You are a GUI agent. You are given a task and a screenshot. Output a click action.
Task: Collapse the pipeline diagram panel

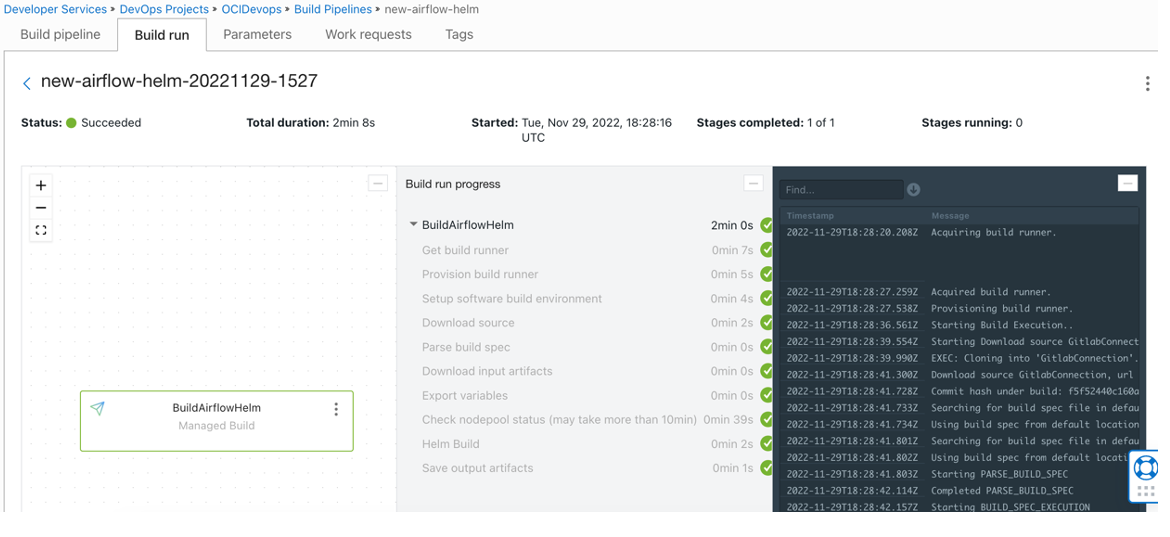coord(377,183)
